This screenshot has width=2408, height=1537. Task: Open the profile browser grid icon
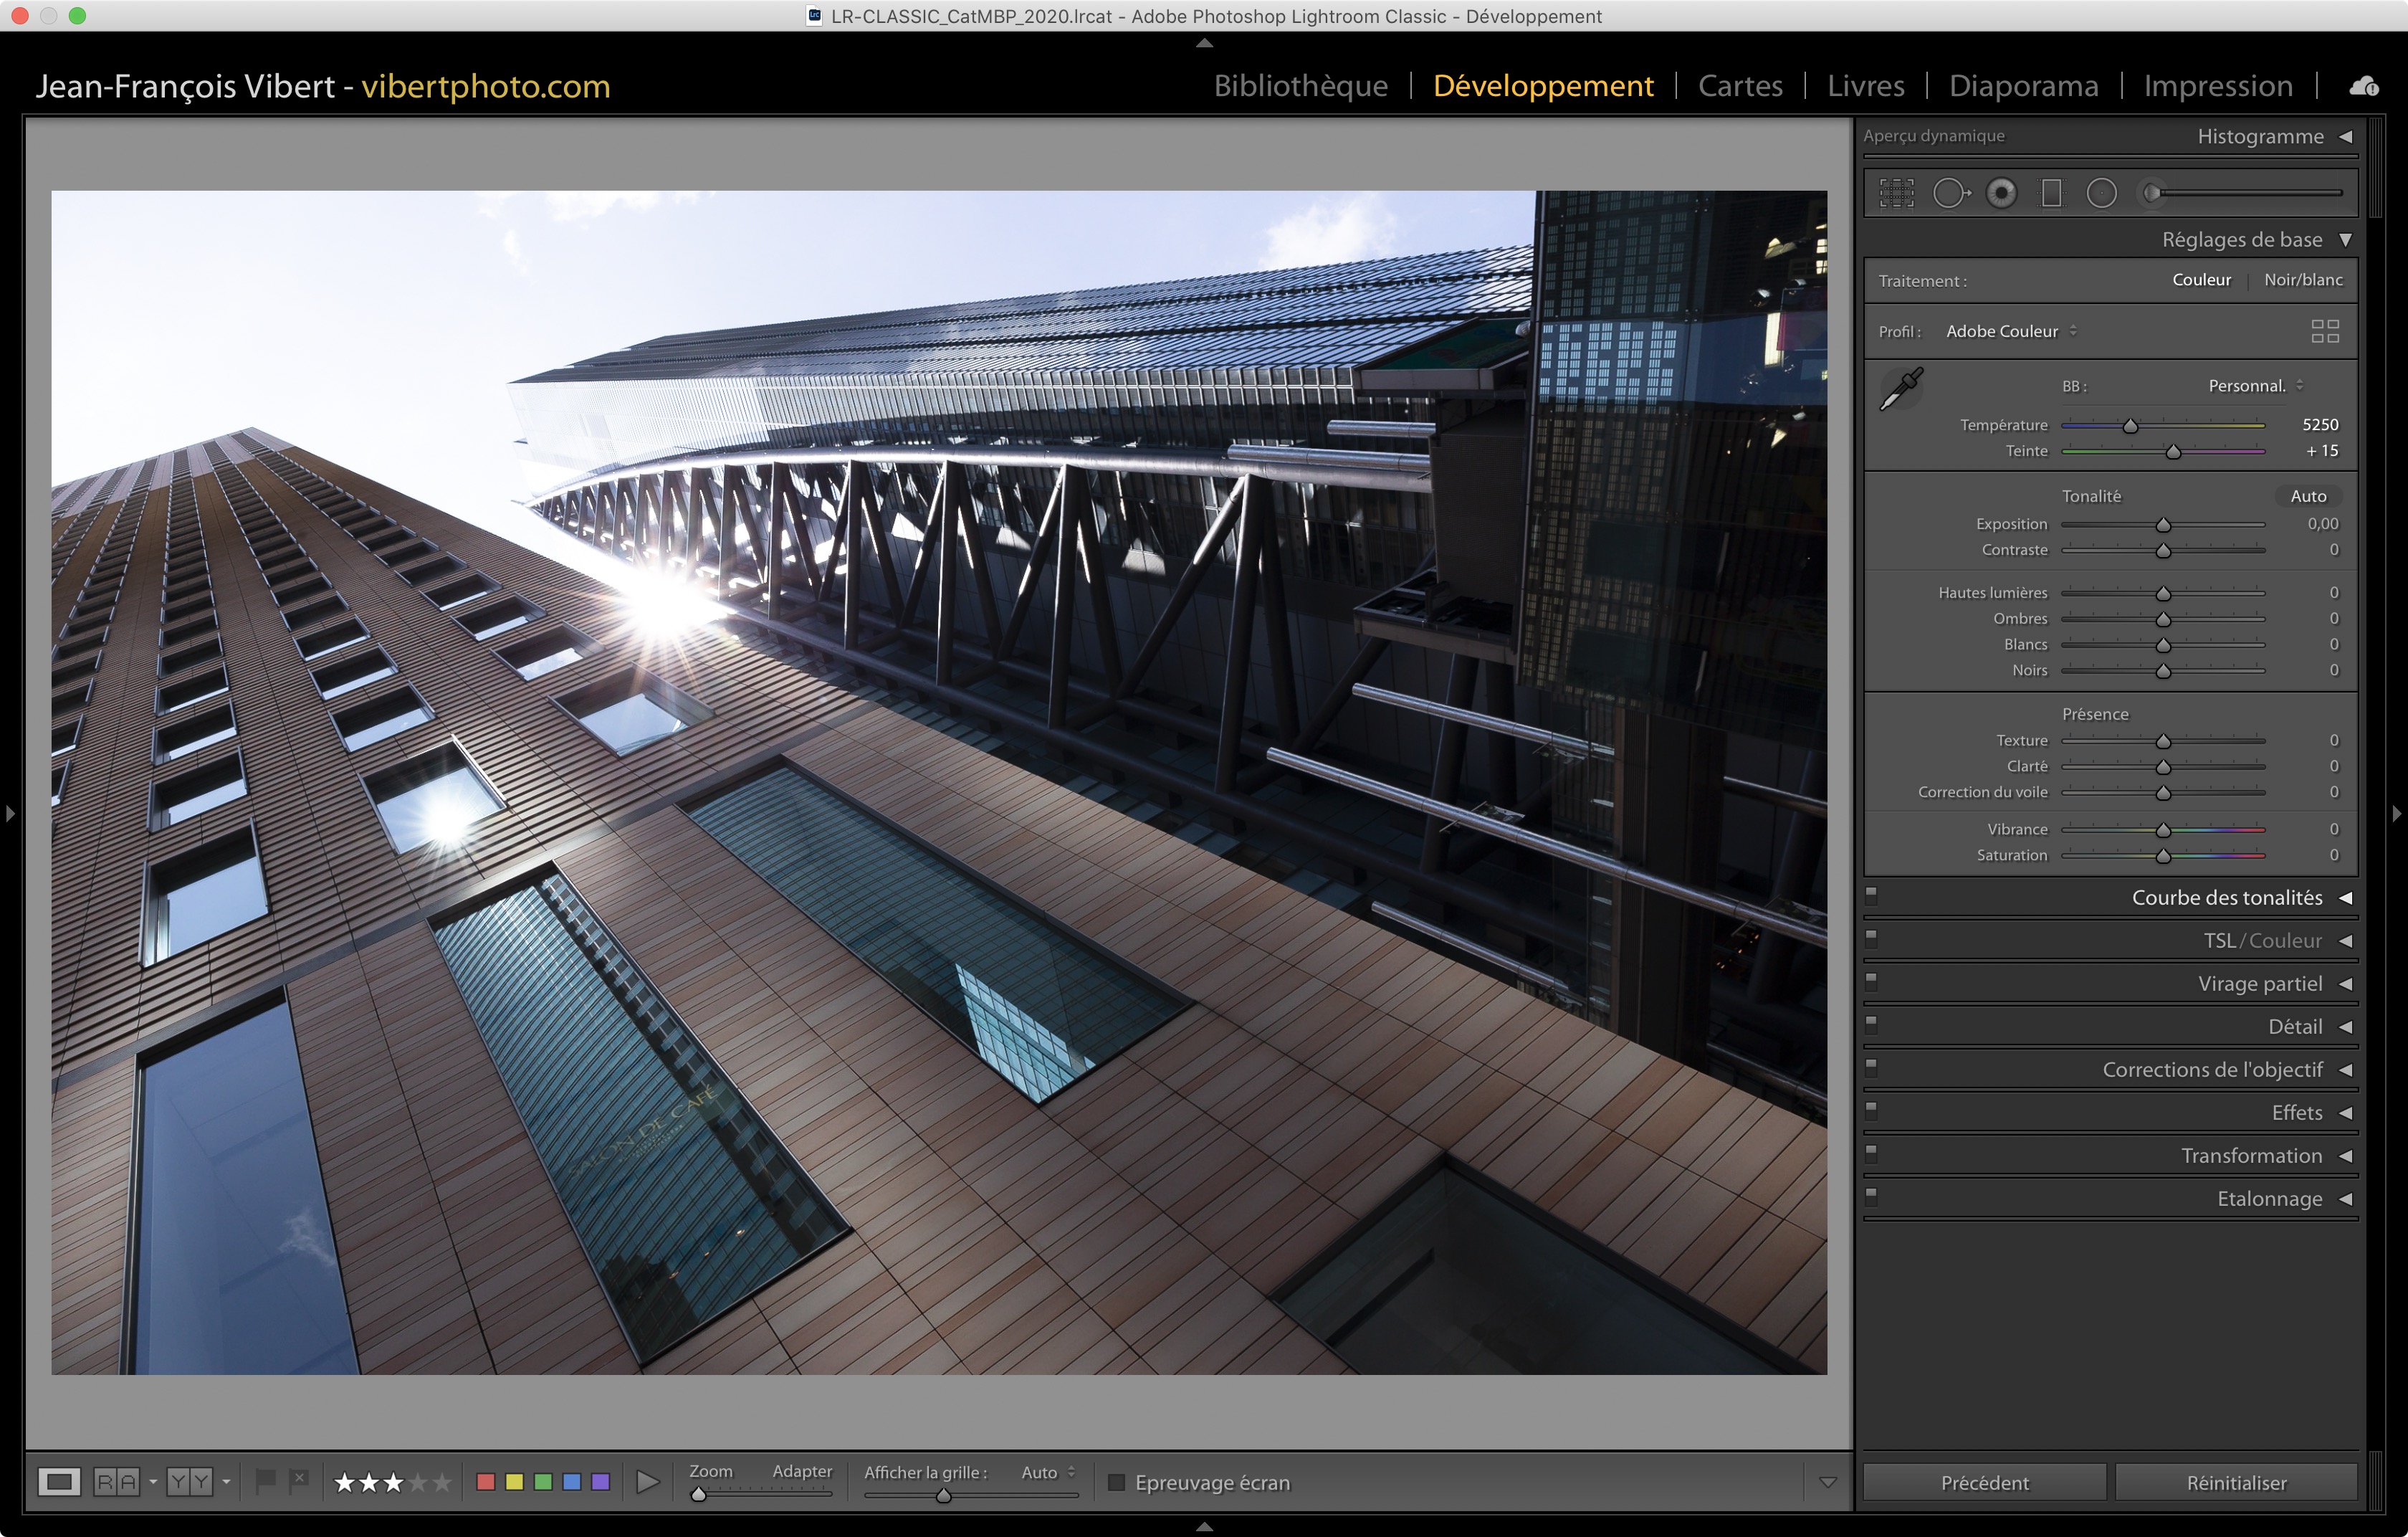[x=2325, y=331]
